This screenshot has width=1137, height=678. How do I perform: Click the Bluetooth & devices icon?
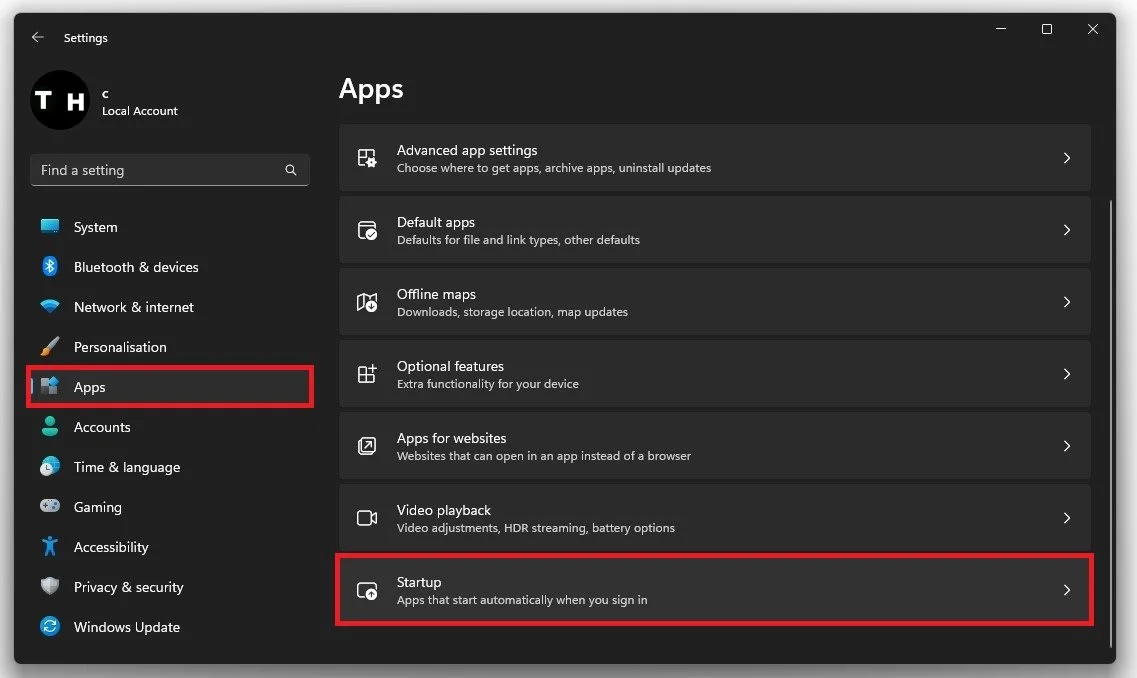50,266
